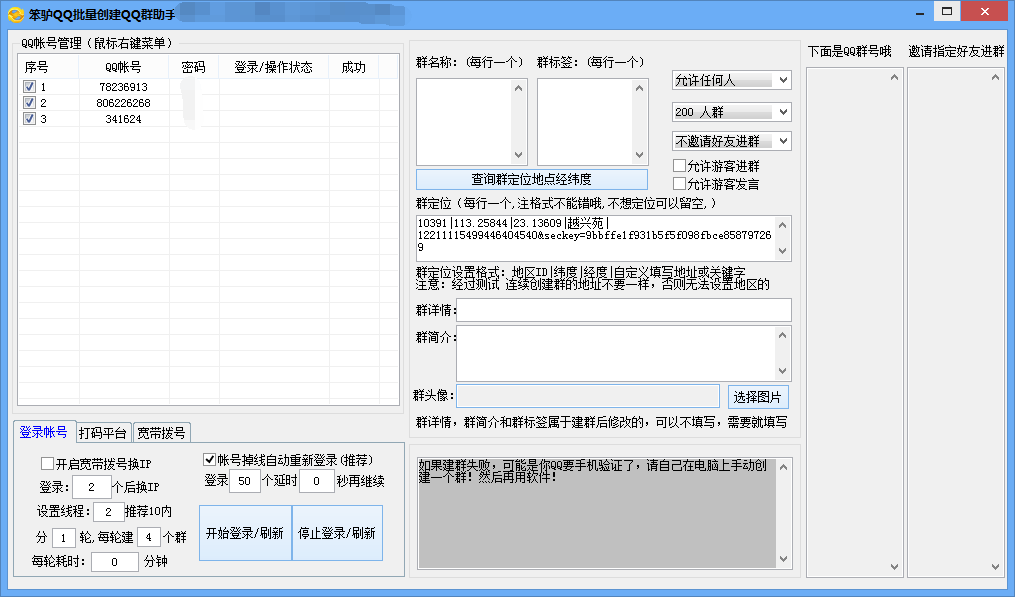Select account number 341624
The image size is (1015, 597).
point(124,119)
